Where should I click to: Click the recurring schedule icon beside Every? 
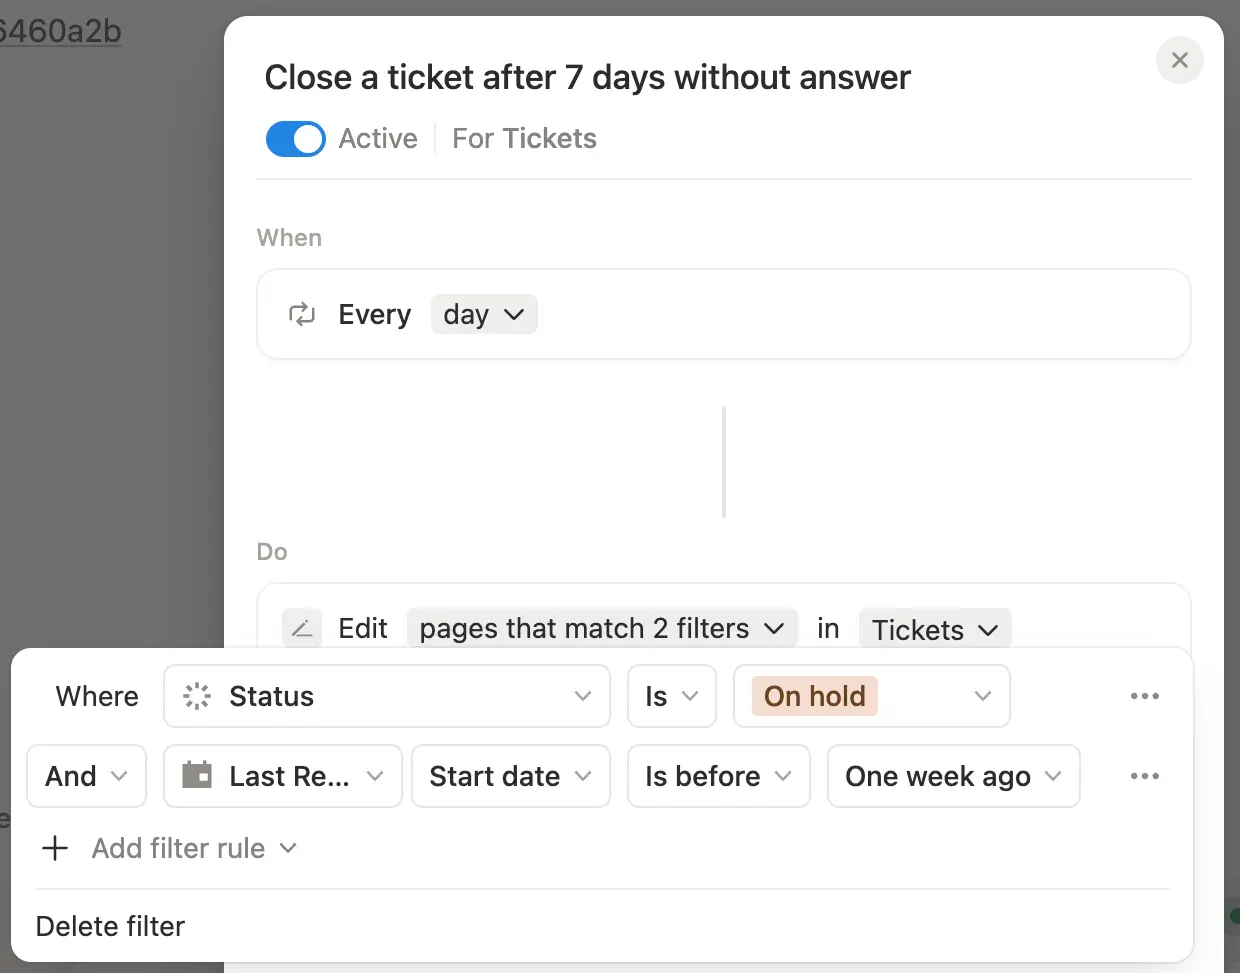coord(302,314)
